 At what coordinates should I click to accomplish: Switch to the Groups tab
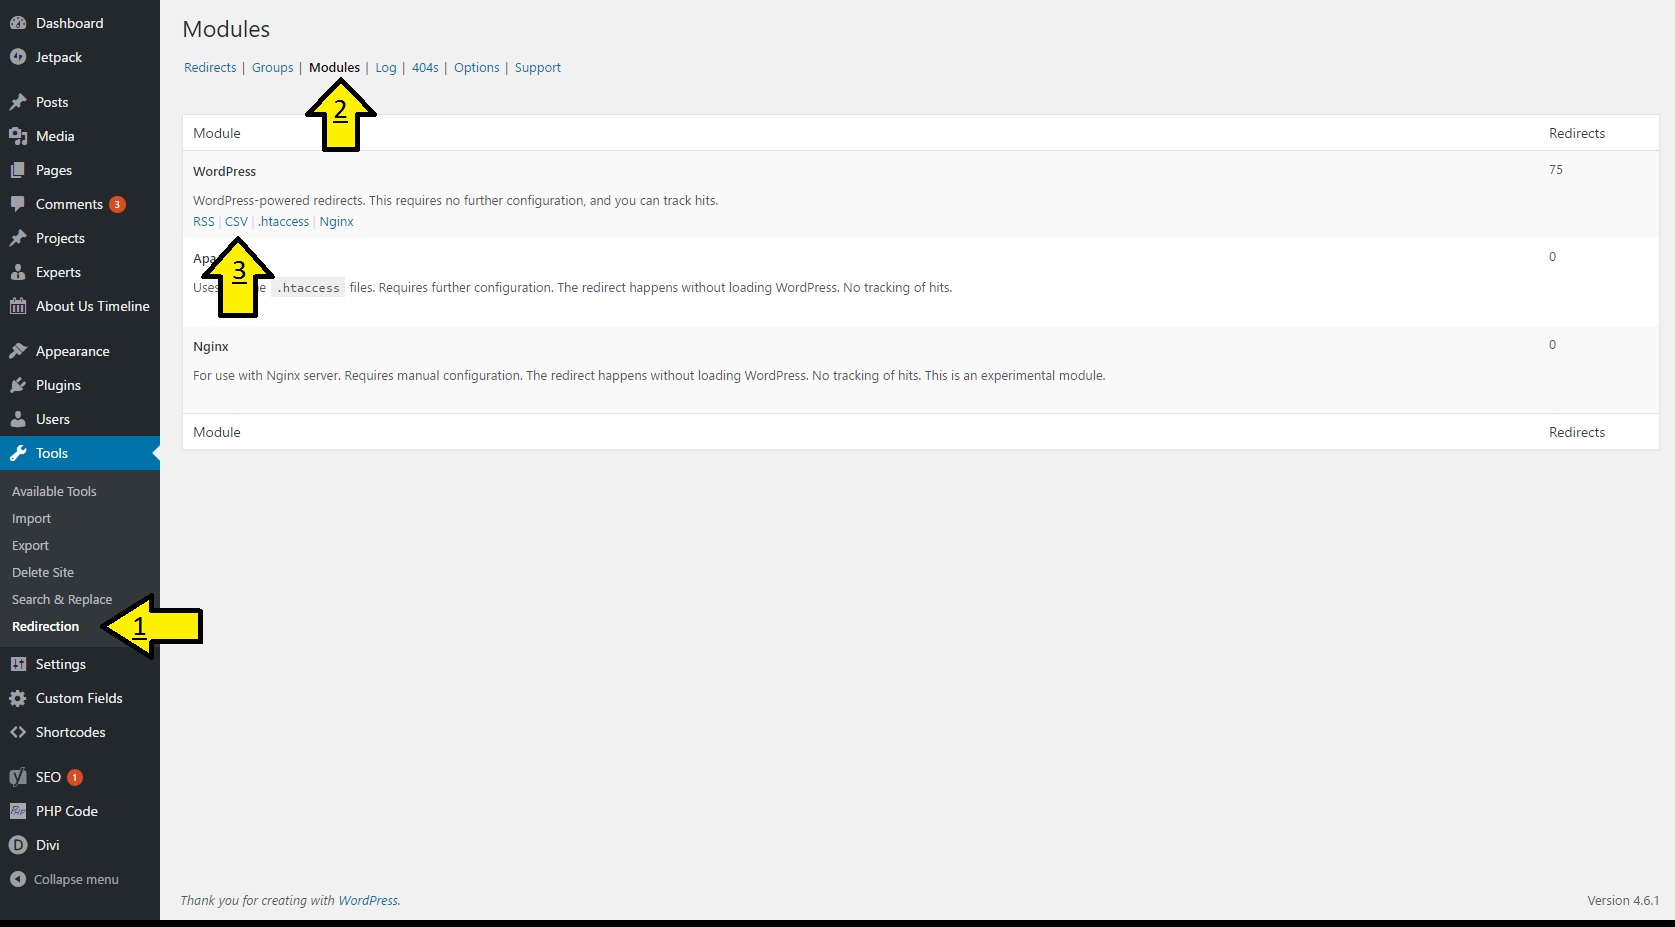[272, 67]
